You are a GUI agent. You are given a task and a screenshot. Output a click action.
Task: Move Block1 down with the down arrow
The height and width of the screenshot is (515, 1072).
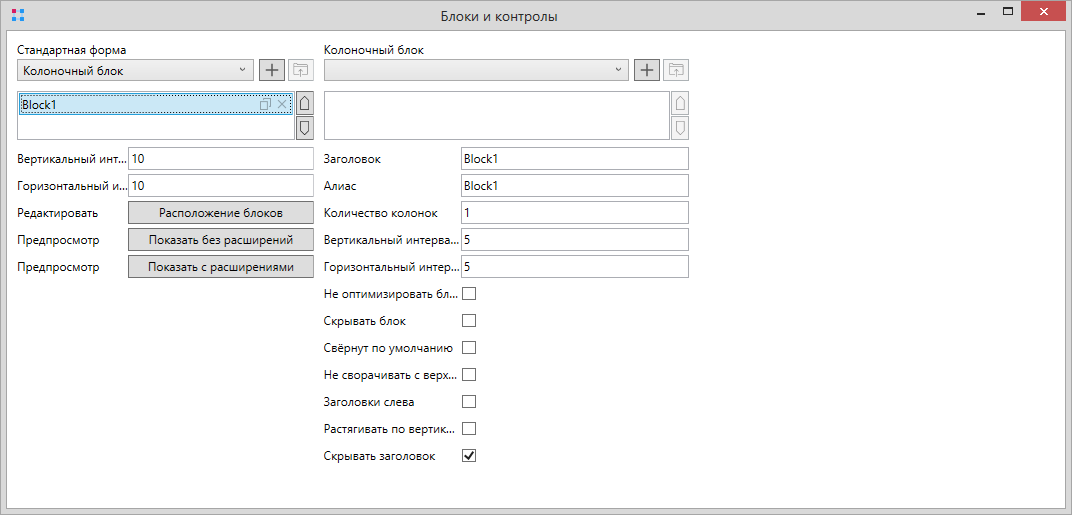point(305,128)
